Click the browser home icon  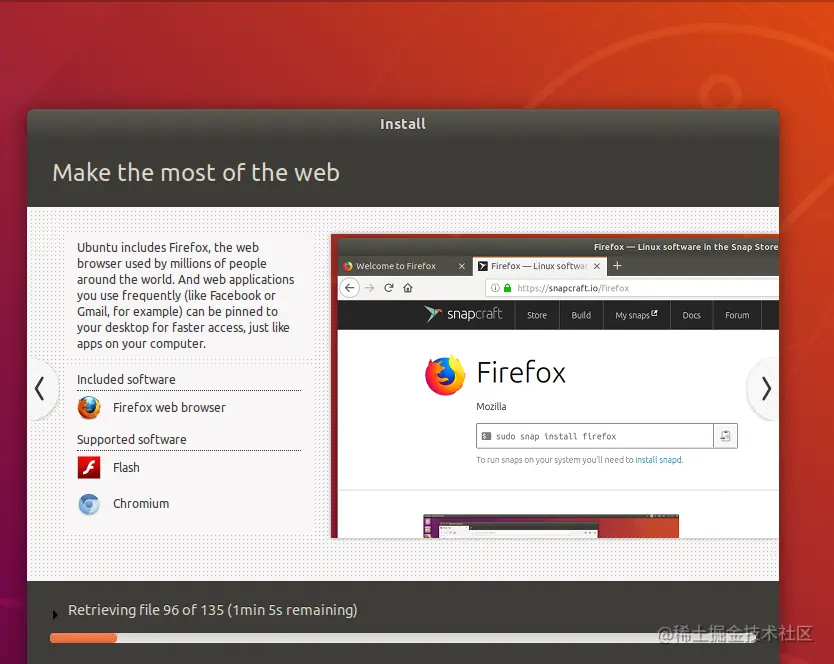tap(408, 288)
